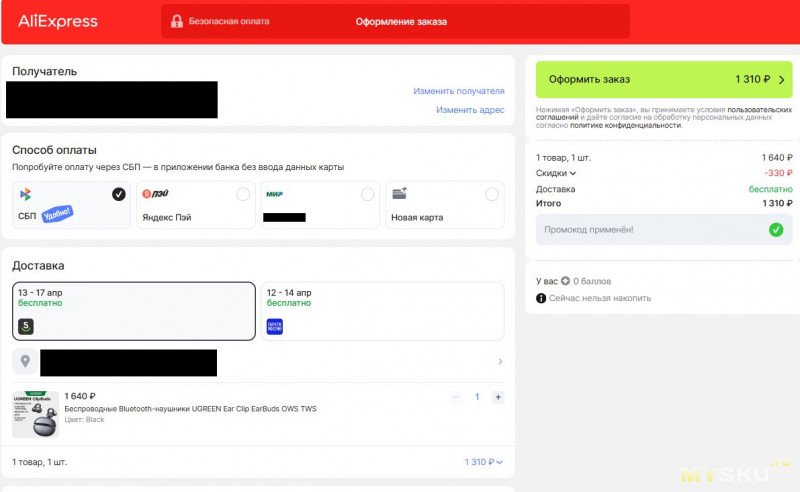Choose Новая карта payment option
This screenshot has width=800, height=492.
444,205
